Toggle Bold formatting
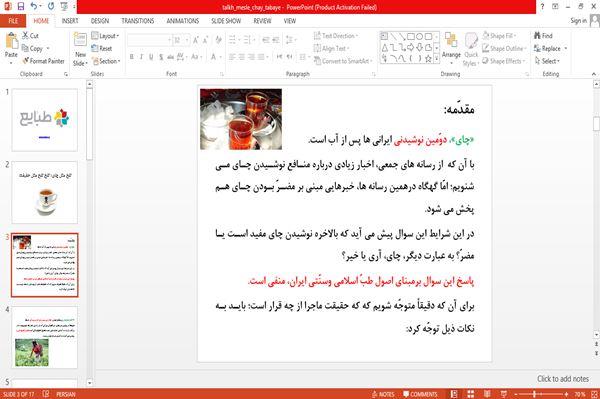Image resolution: width=600 pixels, height=399 pixels. (132, 57)
